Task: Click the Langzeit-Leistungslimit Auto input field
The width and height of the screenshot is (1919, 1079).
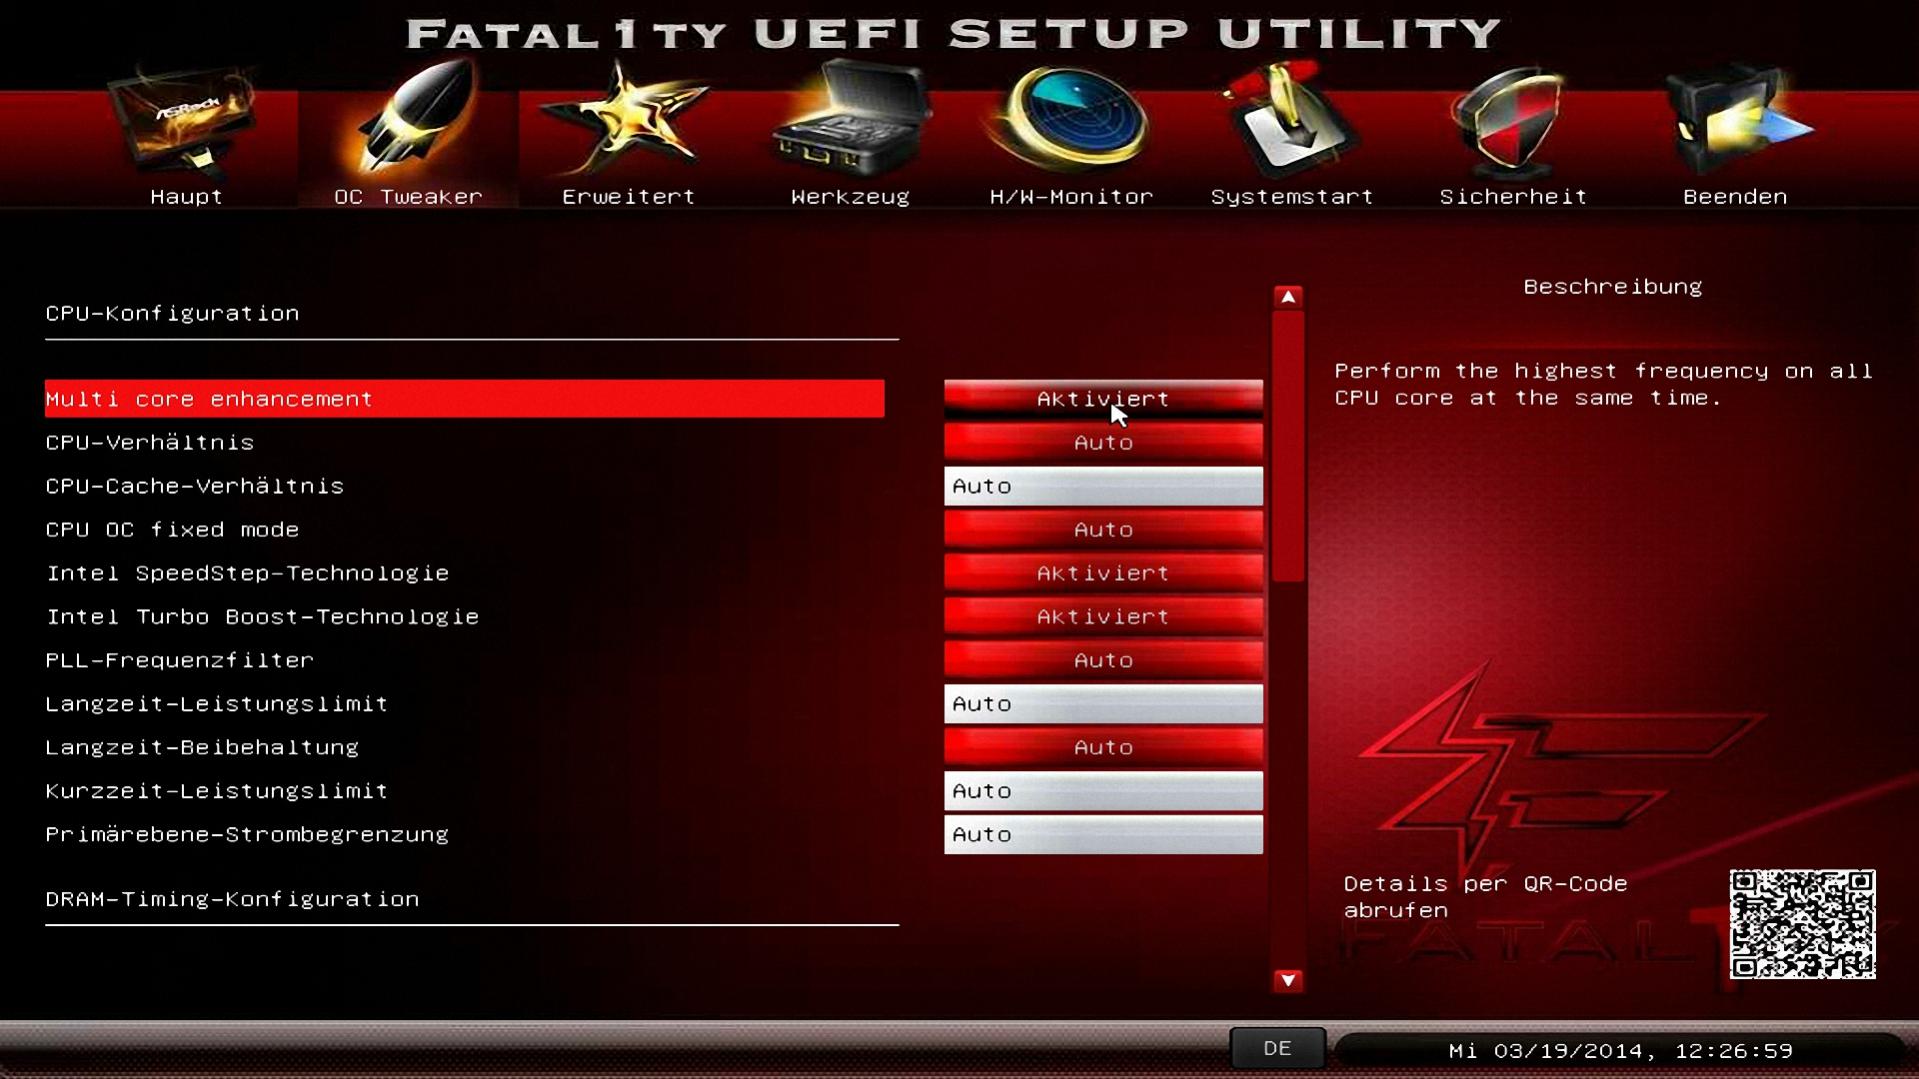Action: [x=1103, y=704]
